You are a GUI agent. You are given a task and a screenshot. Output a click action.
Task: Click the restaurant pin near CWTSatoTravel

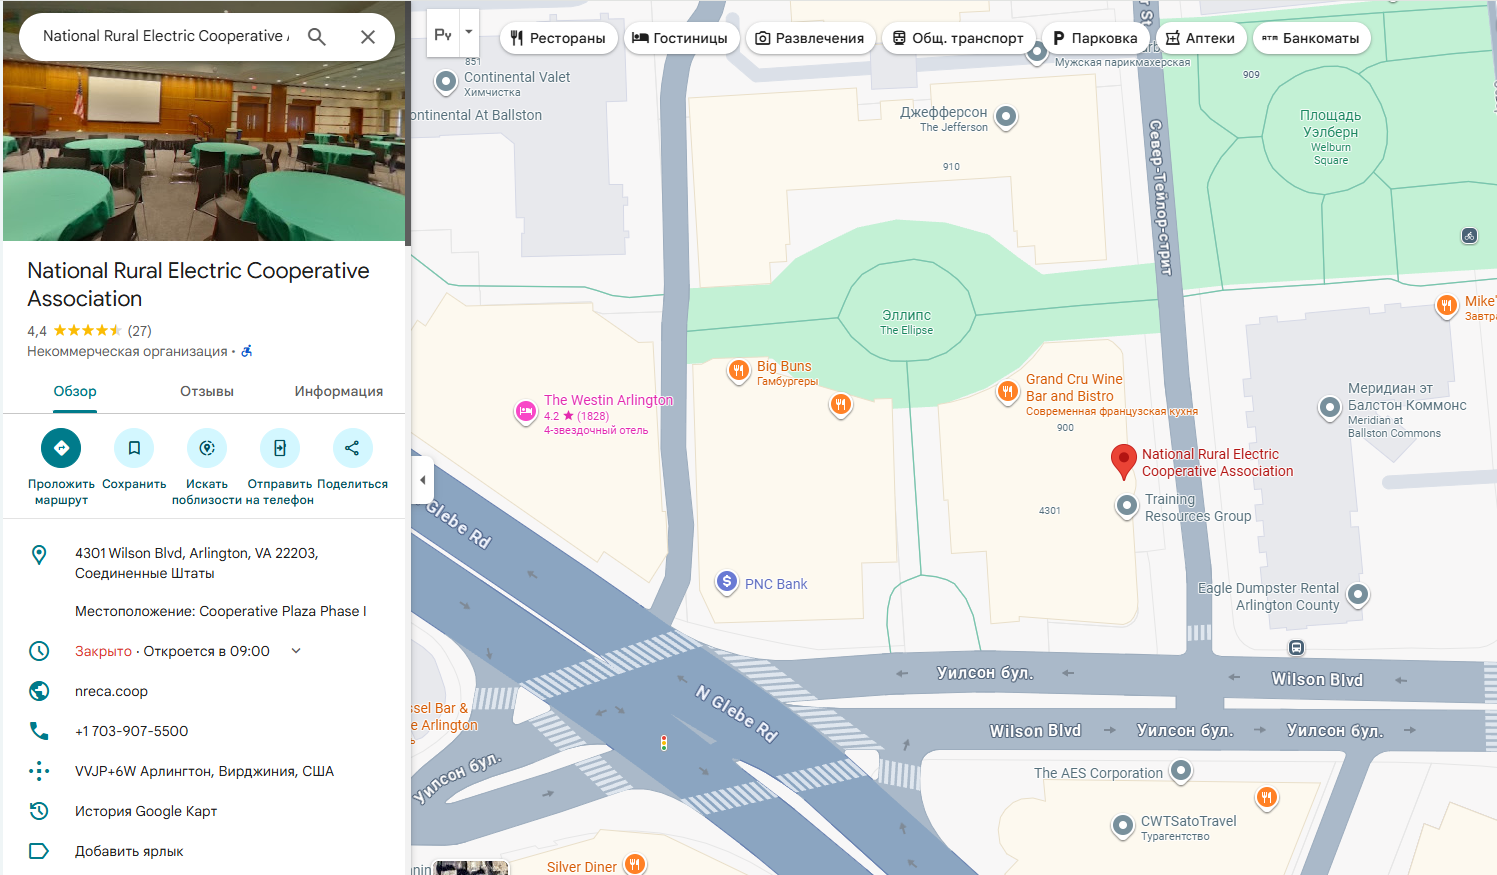(x=1267, y=798)
